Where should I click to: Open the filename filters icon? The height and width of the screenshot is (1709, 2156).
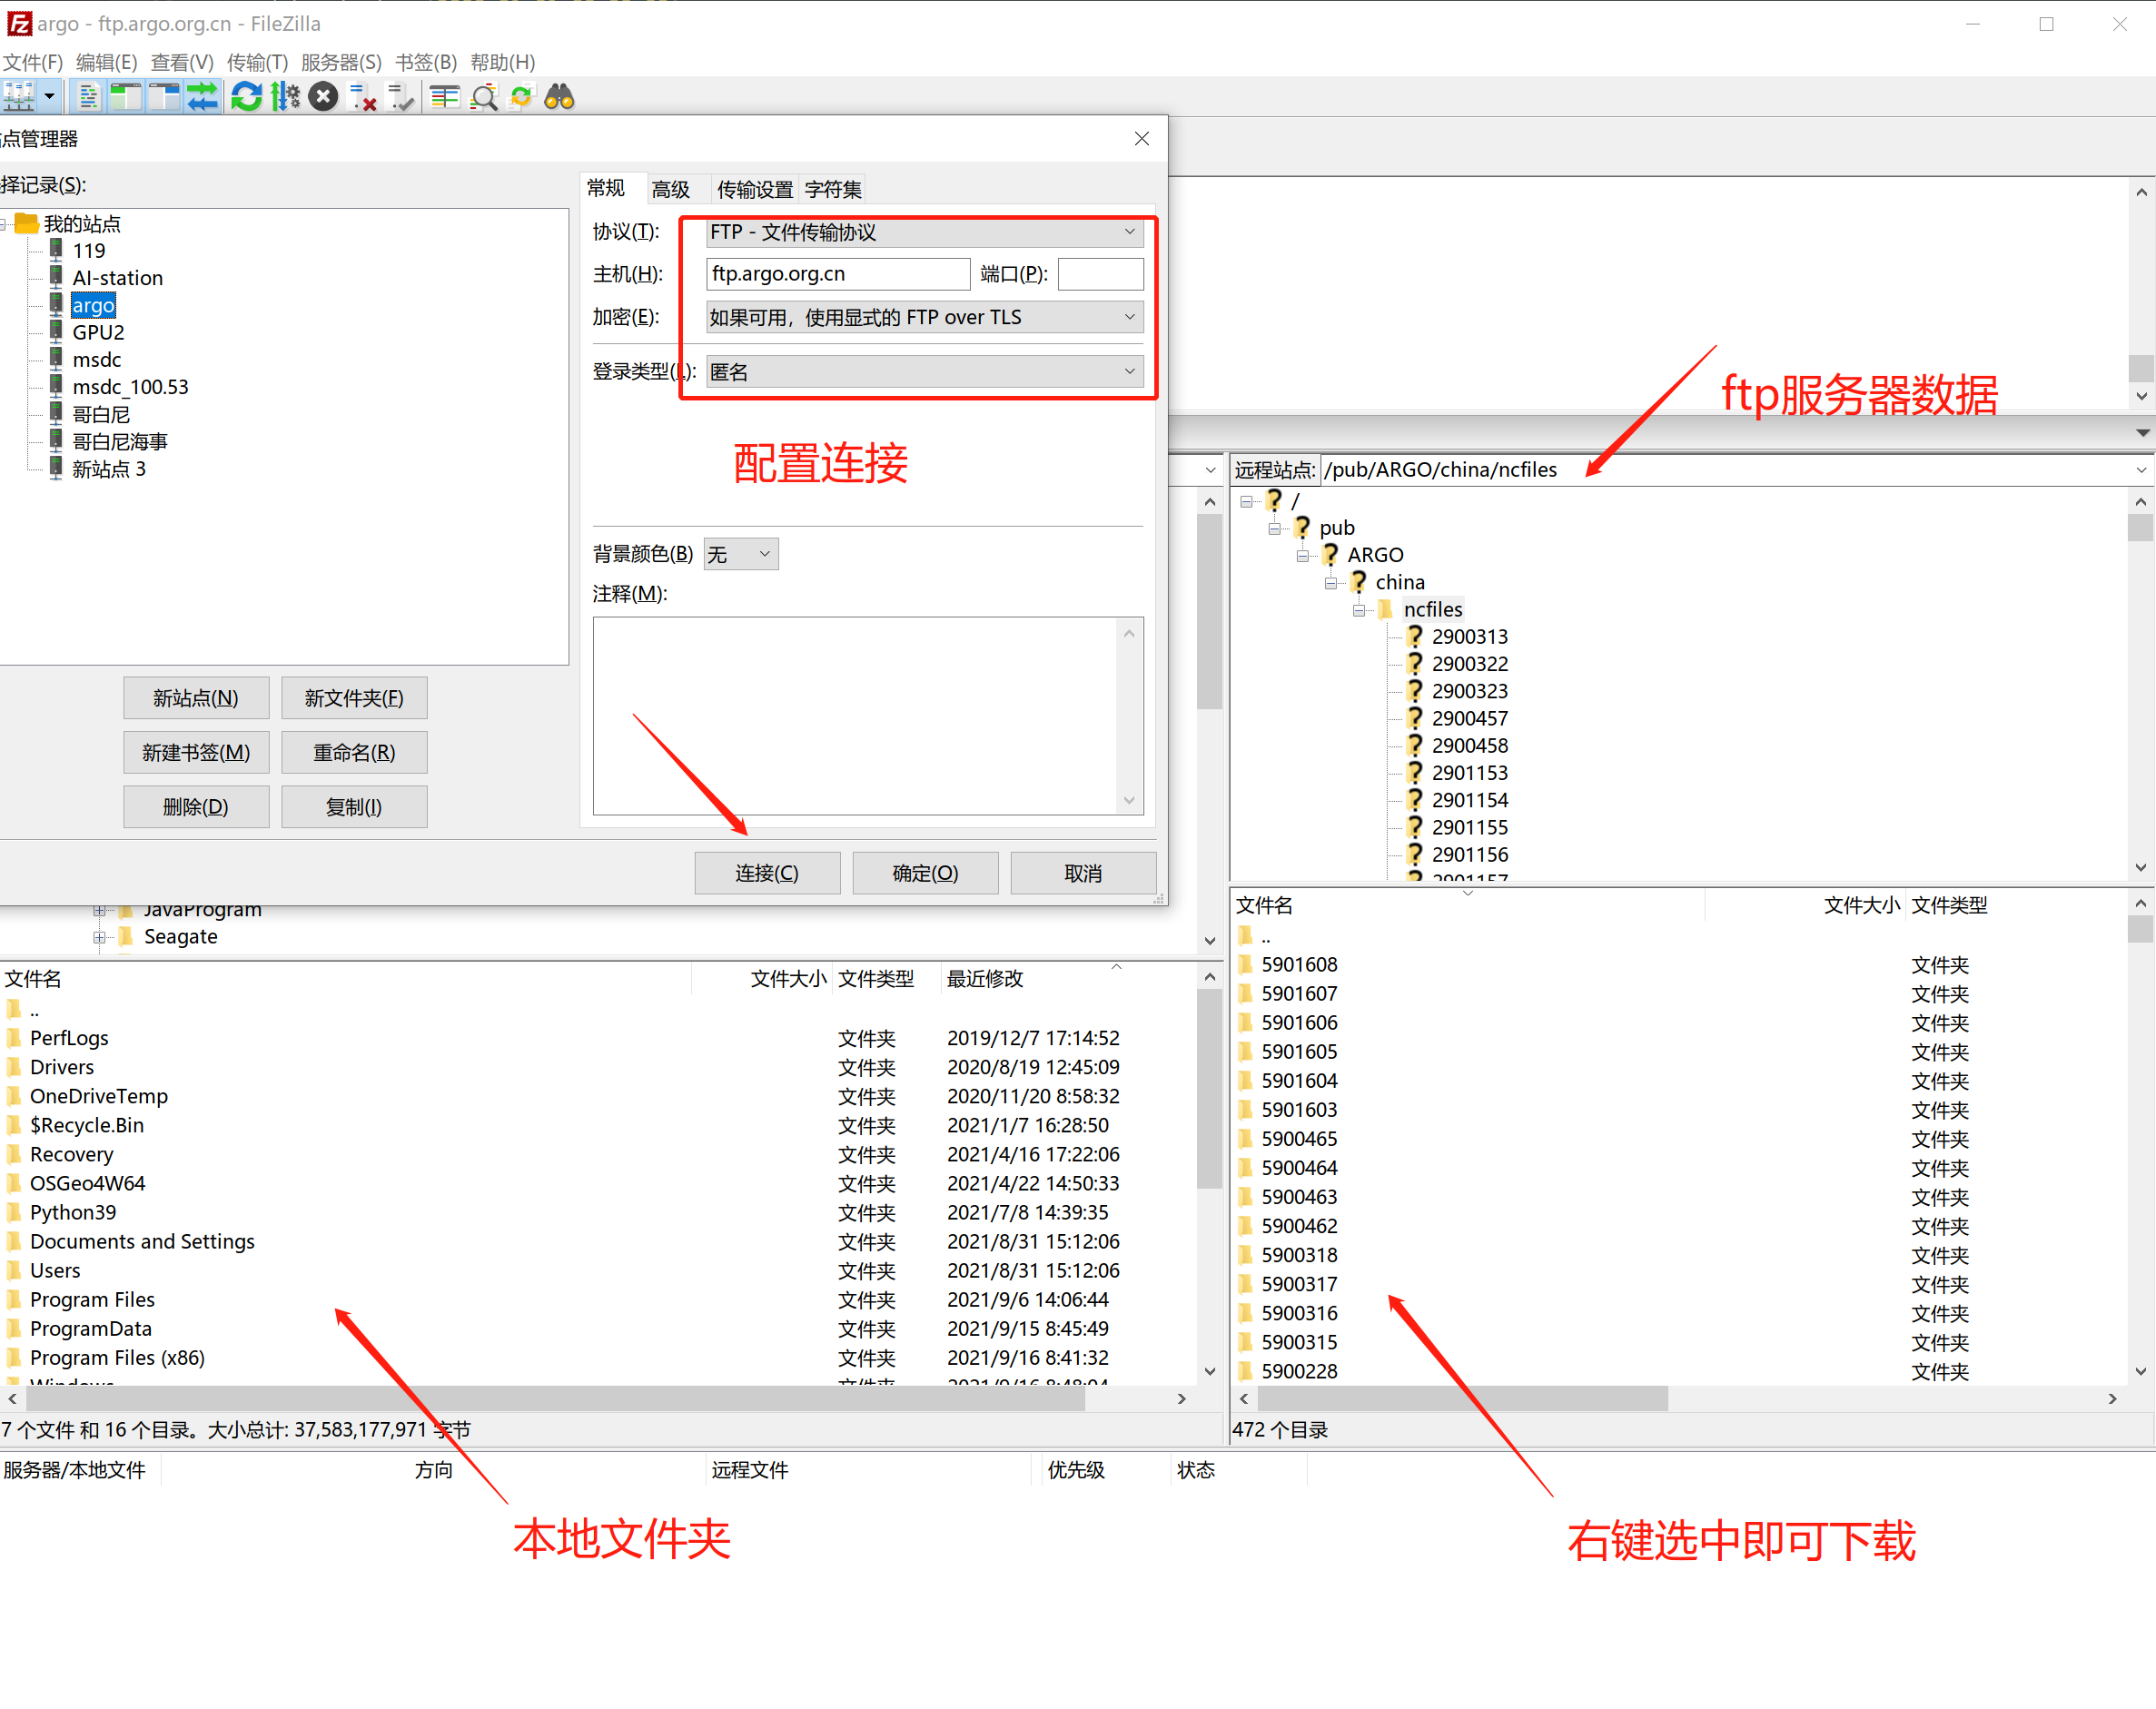[445, 97]
